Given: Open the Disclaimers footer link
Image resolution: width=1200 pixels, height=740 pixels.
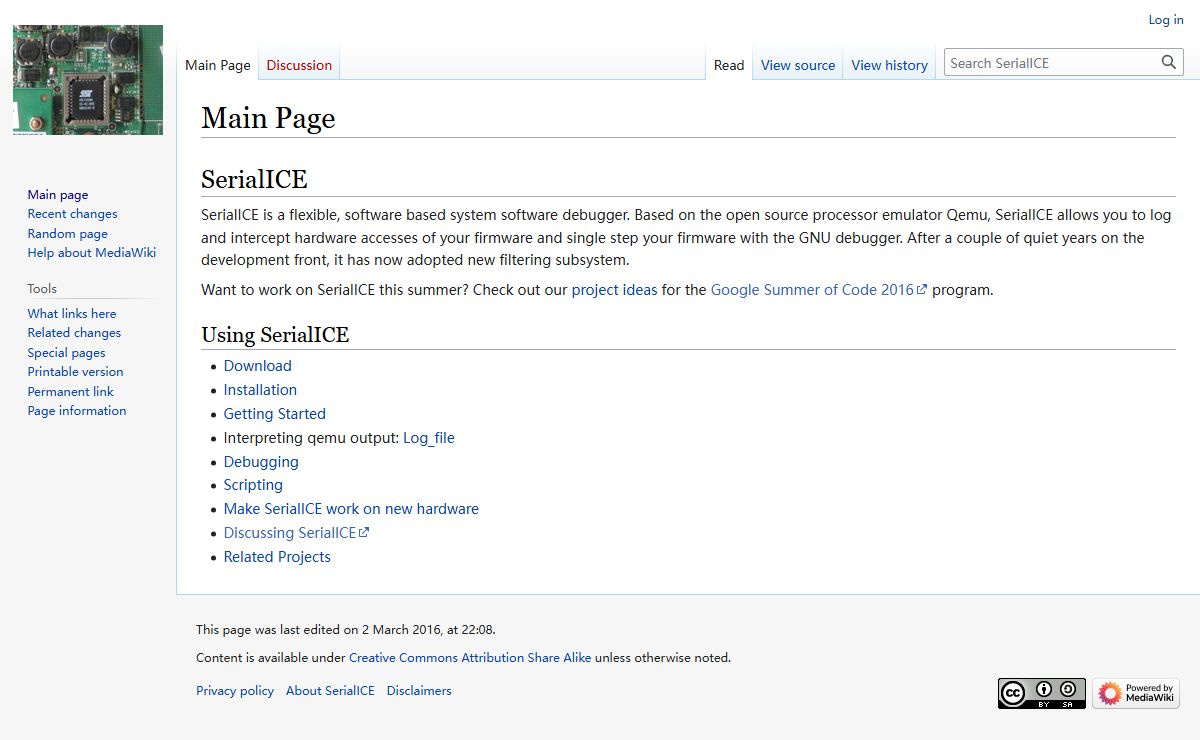Looking at the screenshot, I should click(419, 691).
